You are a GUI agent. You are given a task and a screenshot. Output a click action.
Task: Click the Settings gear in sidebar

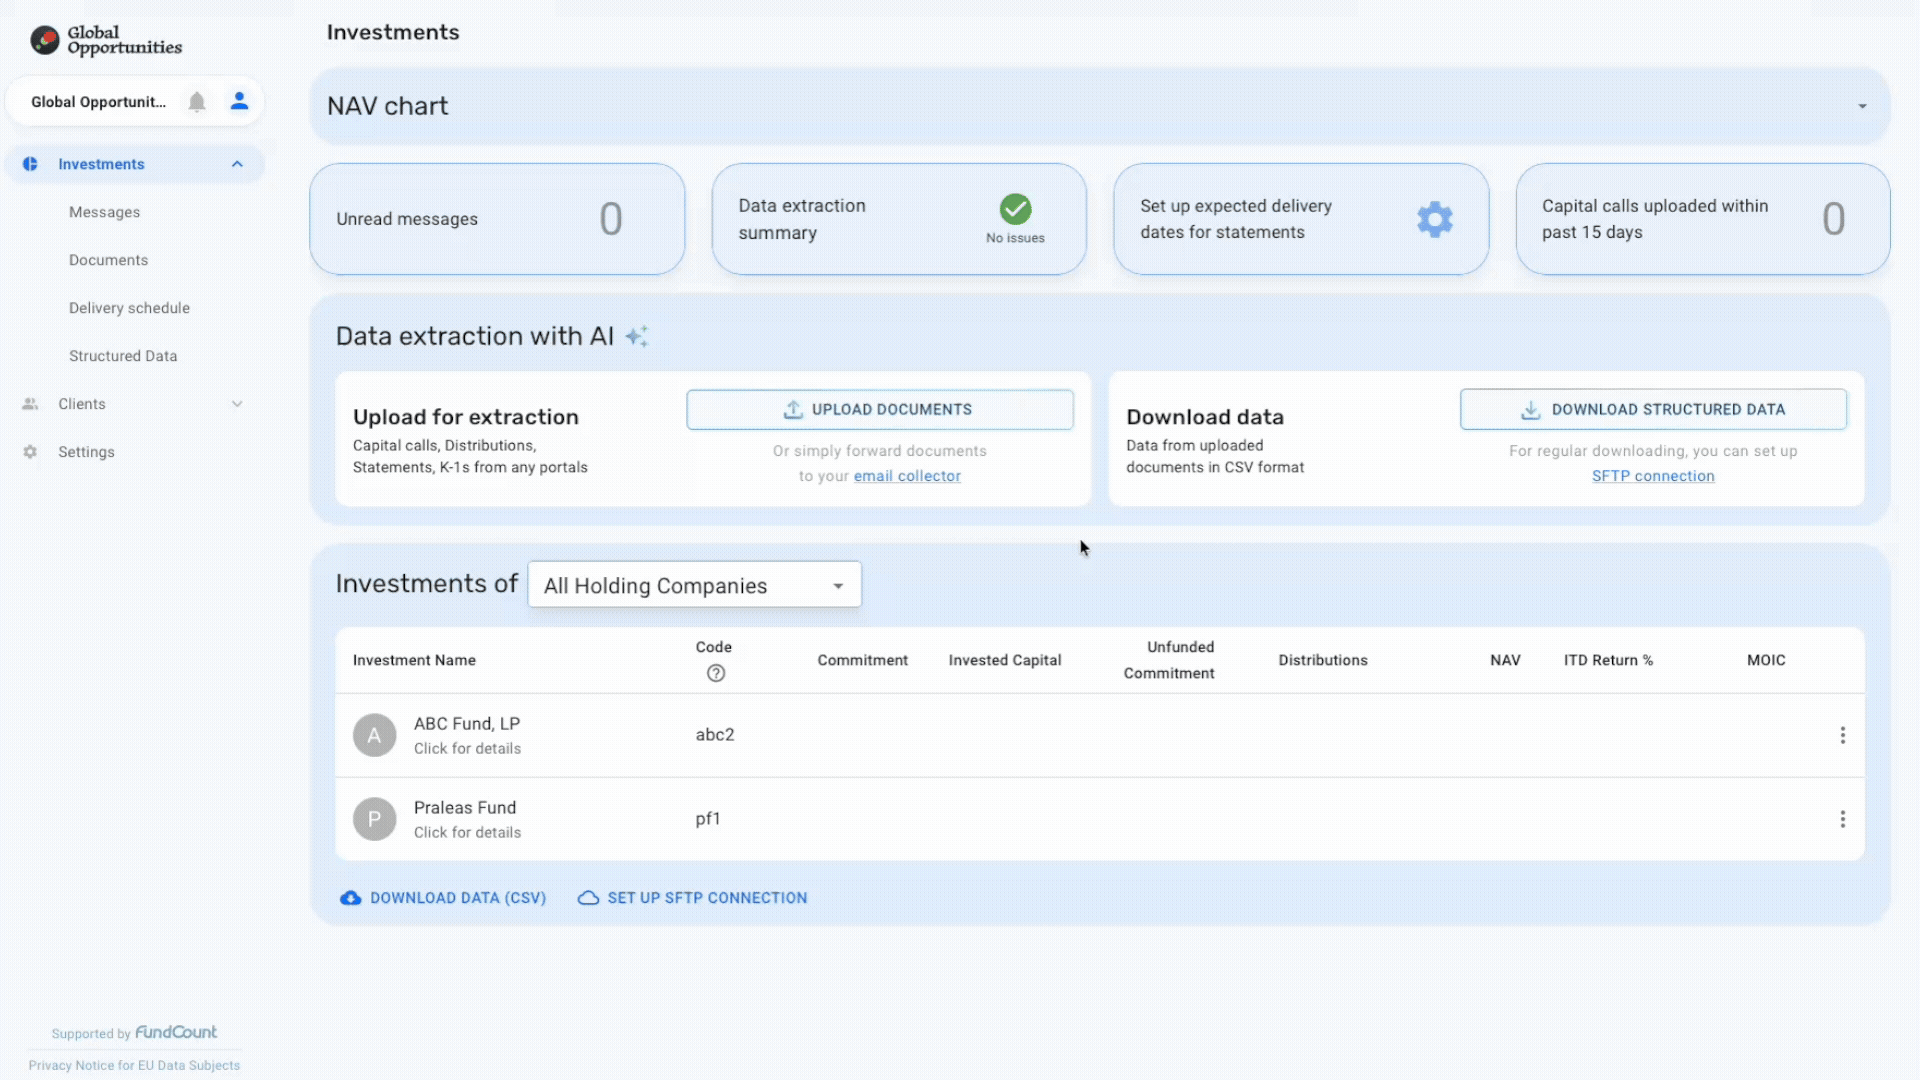tap(30, 452)
